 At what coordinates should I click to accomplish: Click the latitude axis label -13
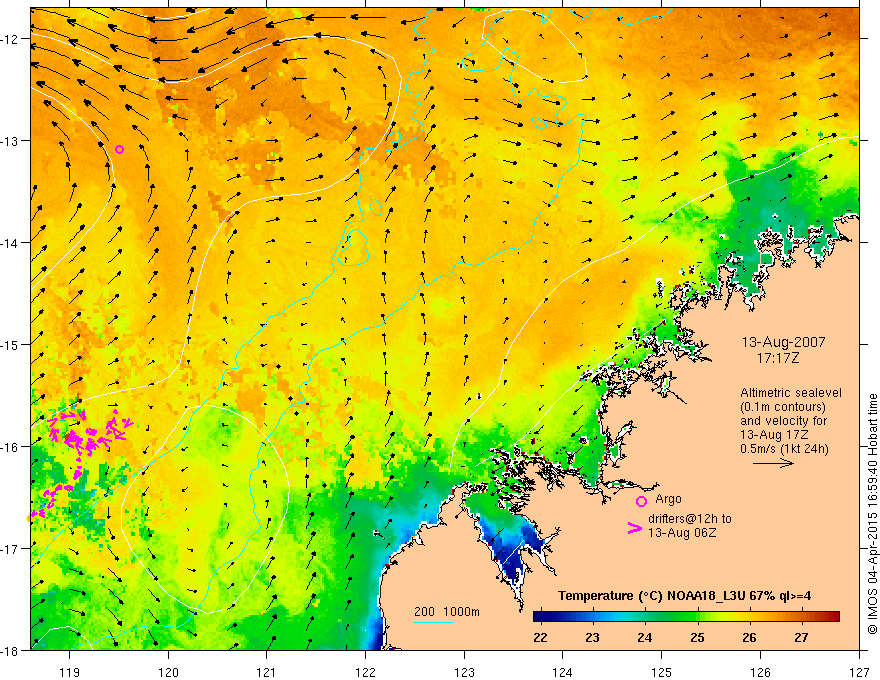[11, 141]
